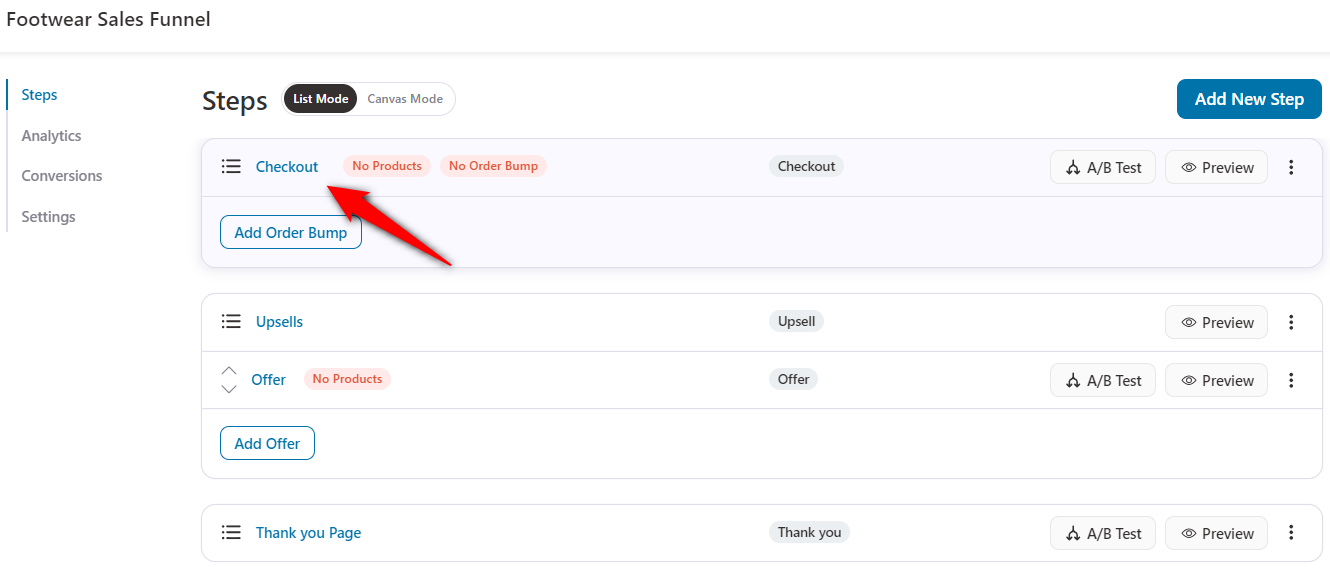Move the Offer step down with the down chevron
This screenshot has width=1330, height=568.
pos(229,388)
